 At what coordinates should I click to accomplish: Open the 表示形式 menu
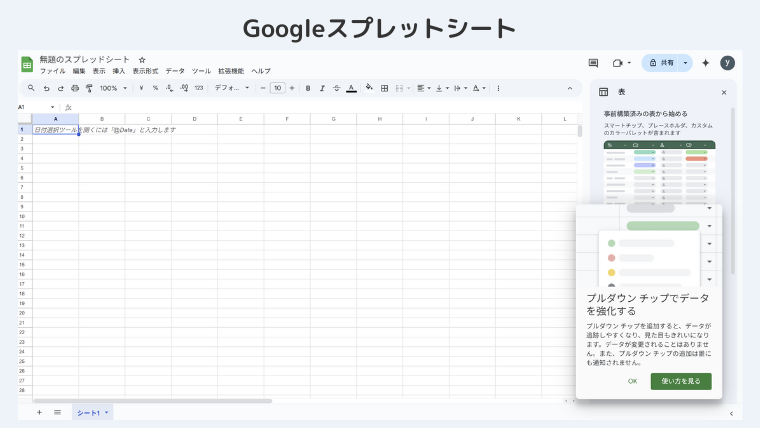(145, 71)
